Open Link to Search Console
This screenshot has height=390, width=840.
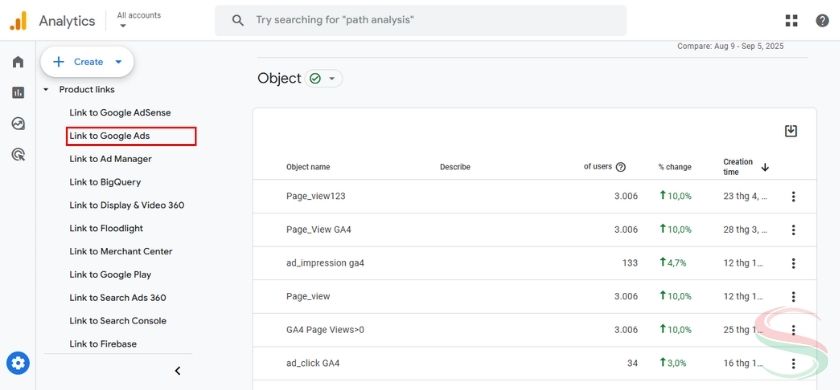118,320
